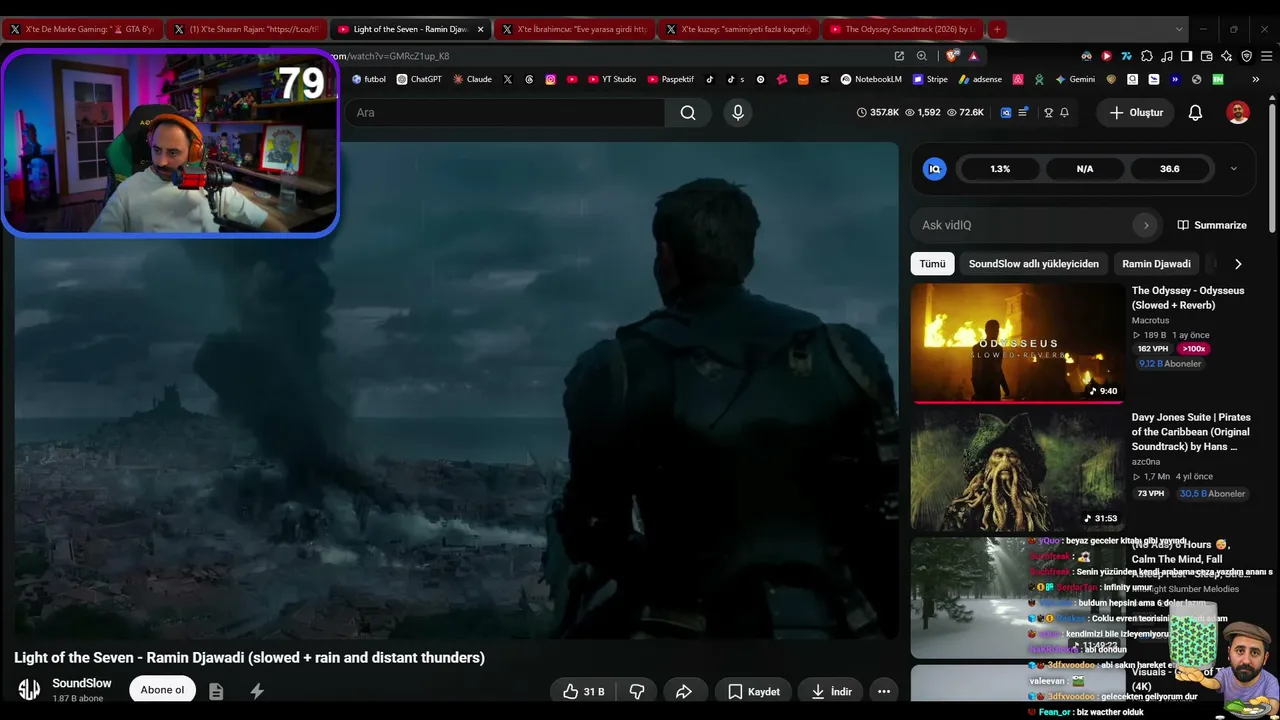Switch to the Sharan Rajan X tab
Image resolution: width=1280 pixels, height=720 pixels.
click(245, 29)
